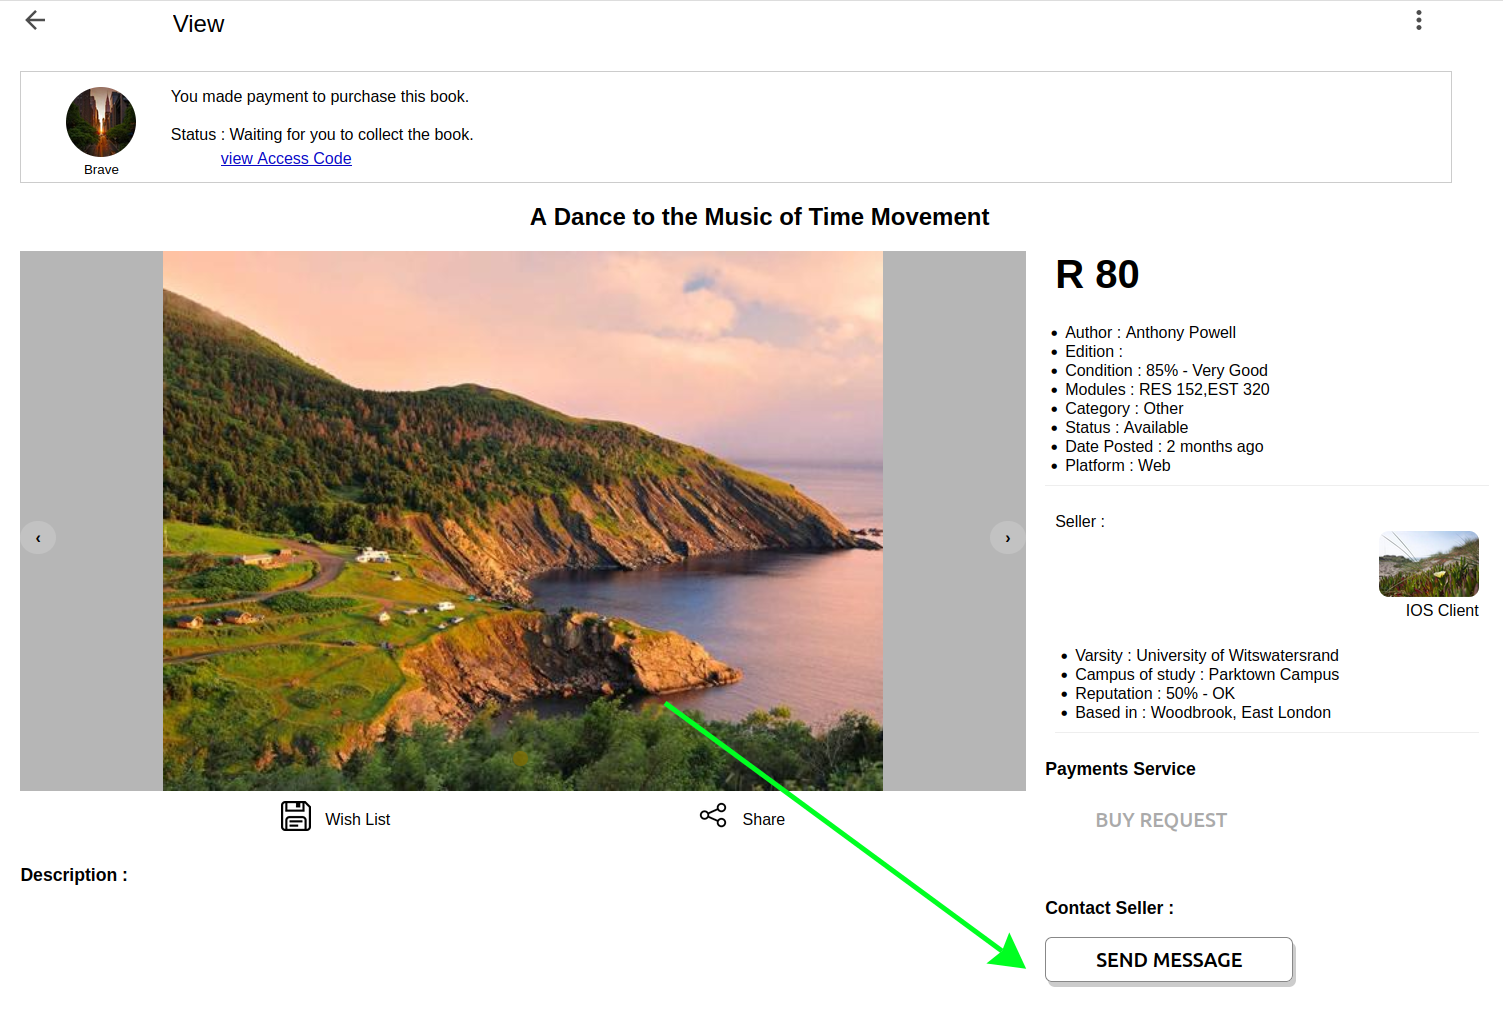Click the IOS Client seller photo
1503x1019 pixels.
tap(1428, 564)
